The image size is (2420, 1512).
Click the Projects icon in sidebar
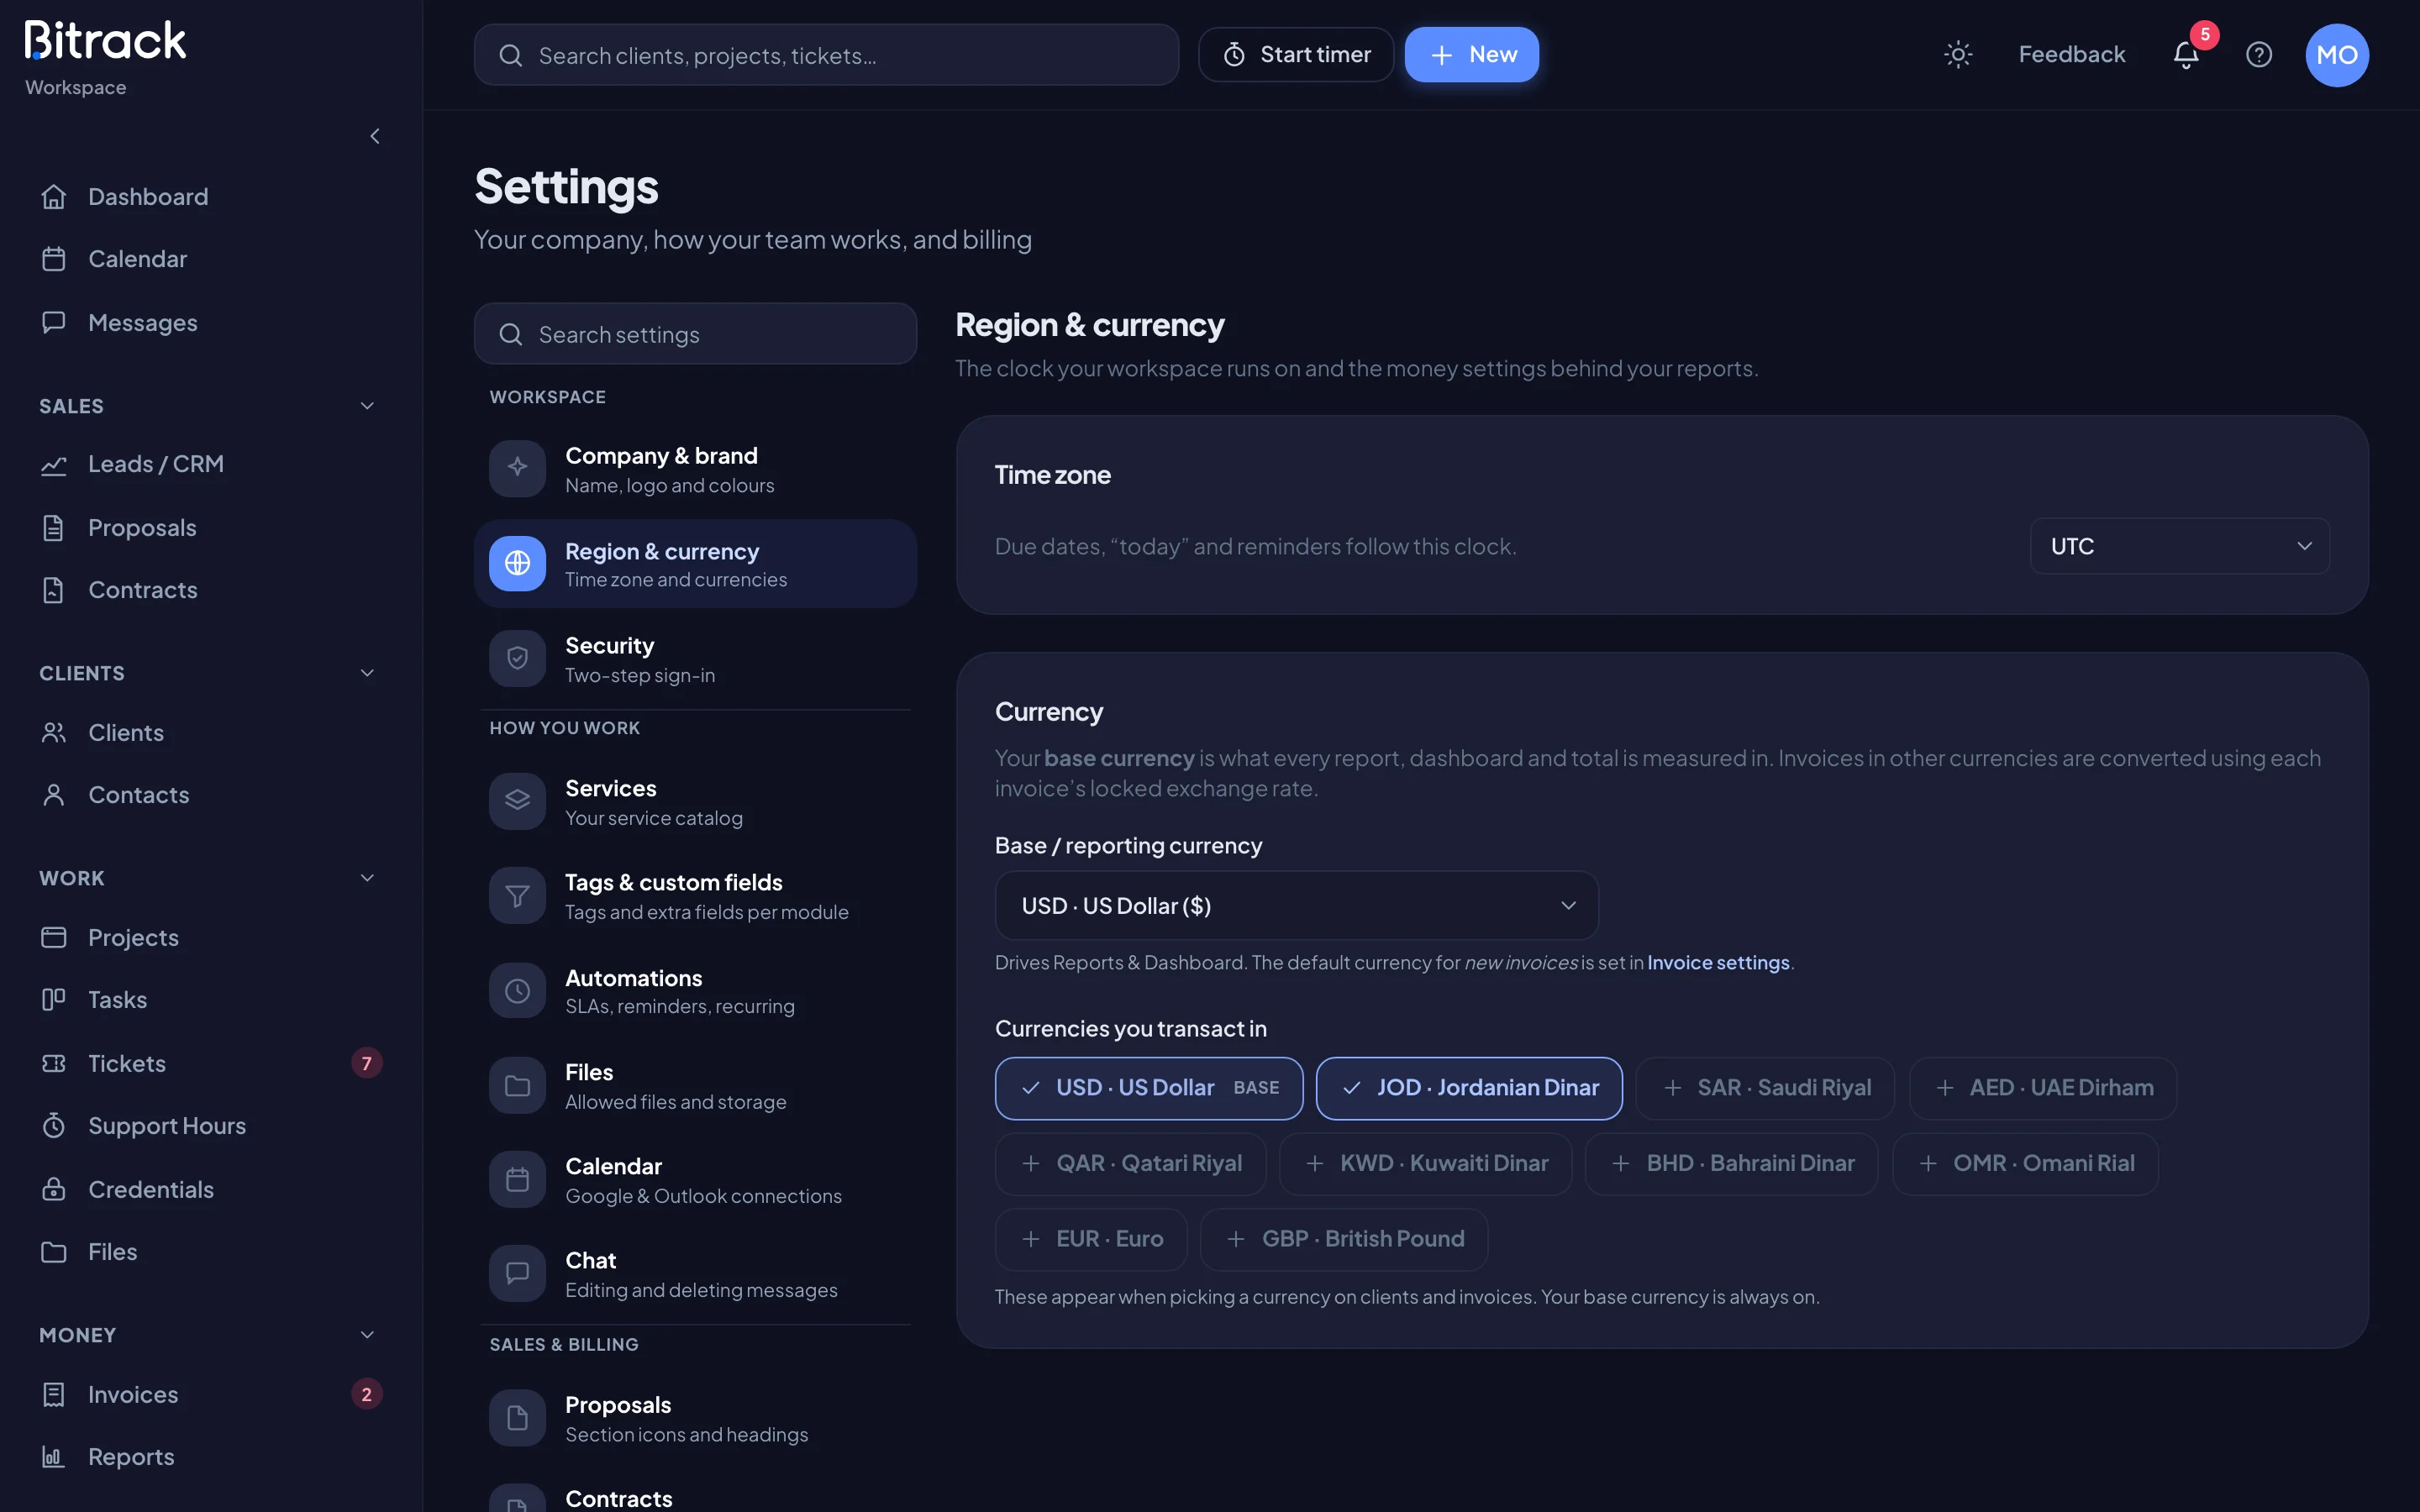(x=54, y=937)
